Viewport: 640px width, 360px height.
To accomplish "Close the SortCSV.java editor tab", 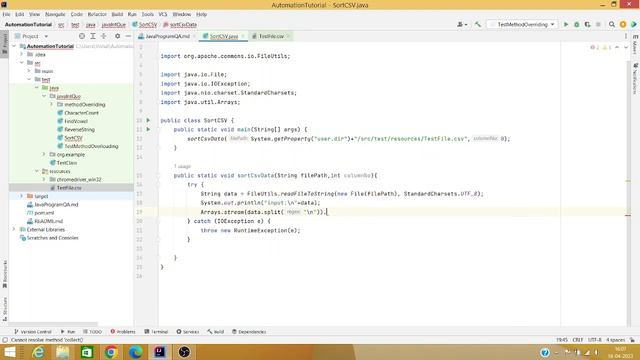I will click(x=242, y=36).
